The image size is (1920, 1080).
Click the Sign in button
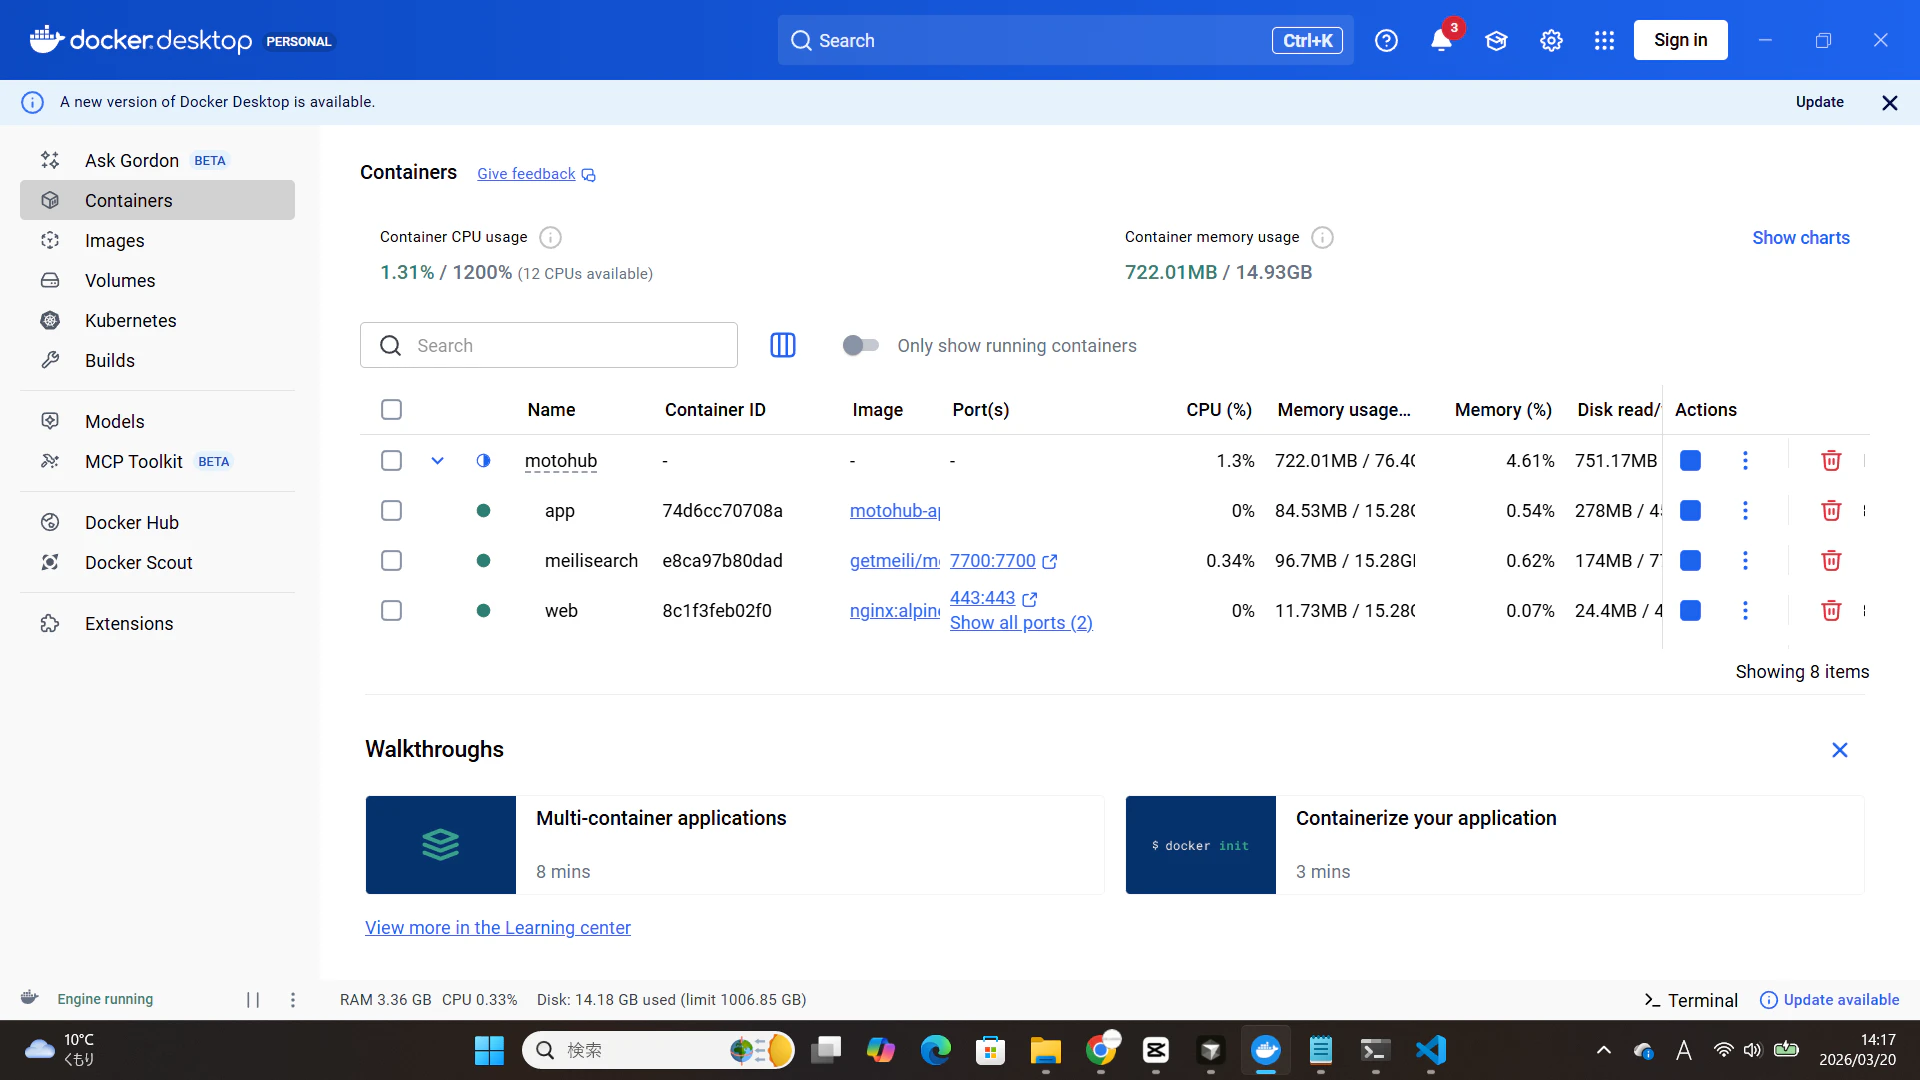[x=1680, y=40]
